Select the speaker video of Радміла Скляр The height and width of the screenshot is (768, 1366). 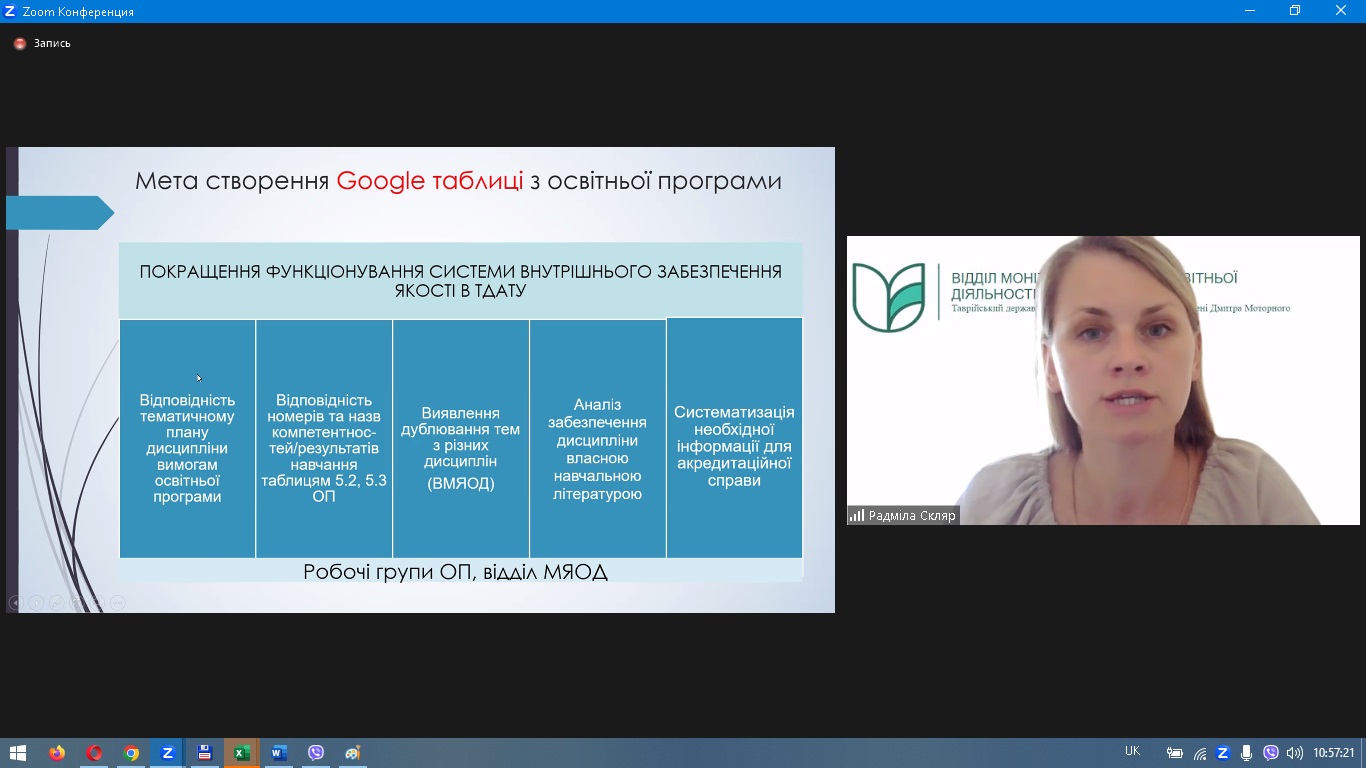(1103, 380)
